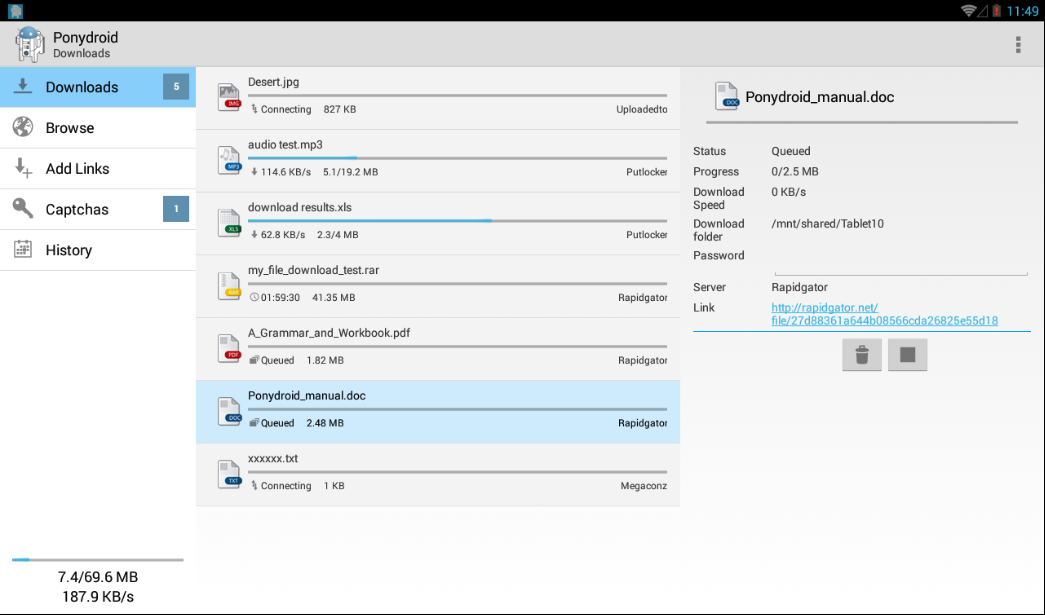
Task: Select the Ponydroid_manual.doc download row
Action: [437, 411]
